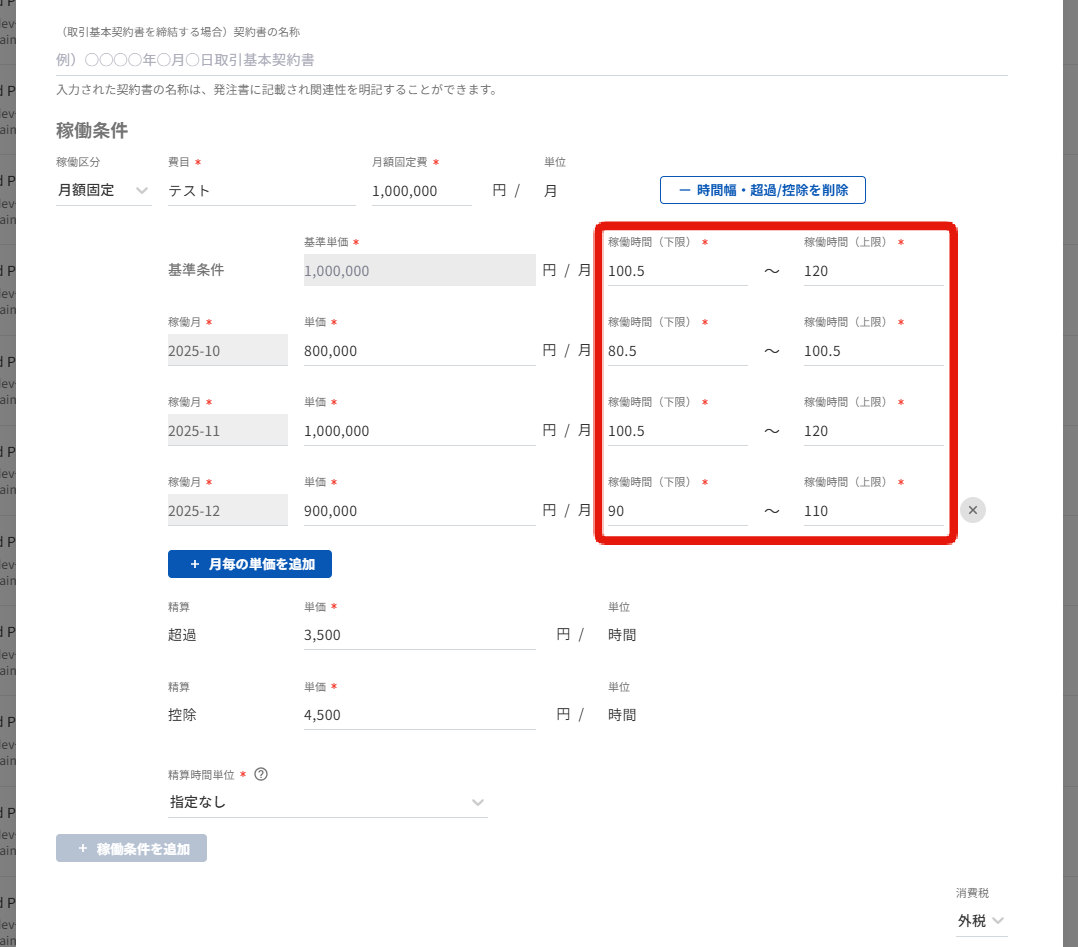1078x947 pixels.
Task: Edit the 2025-12 単価 field showing 900,000
Action: 419,511
